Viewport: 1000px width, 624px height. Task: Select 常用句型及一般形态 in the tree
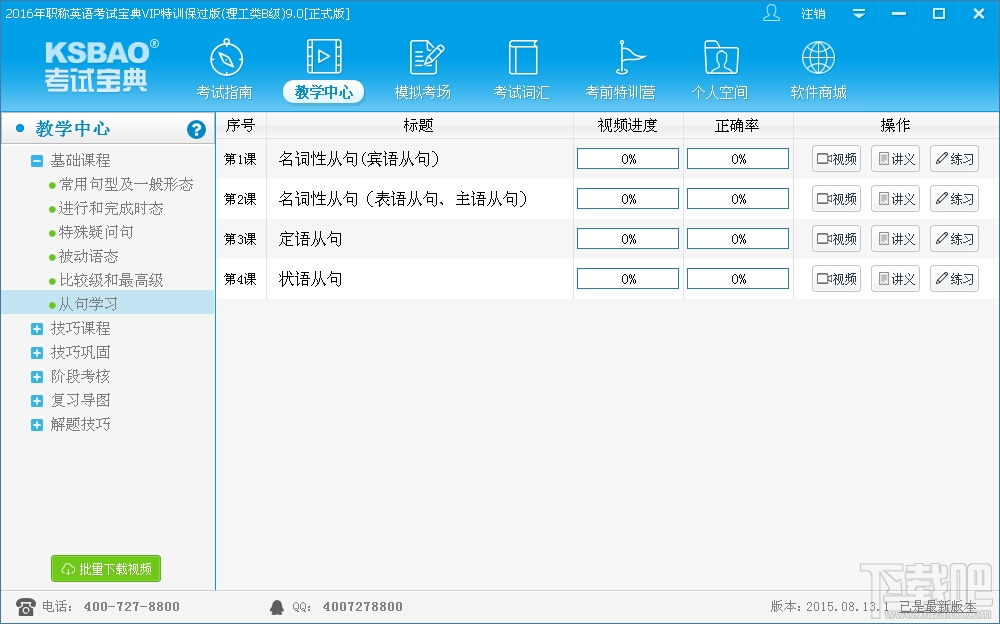click(x=126, y=184)
